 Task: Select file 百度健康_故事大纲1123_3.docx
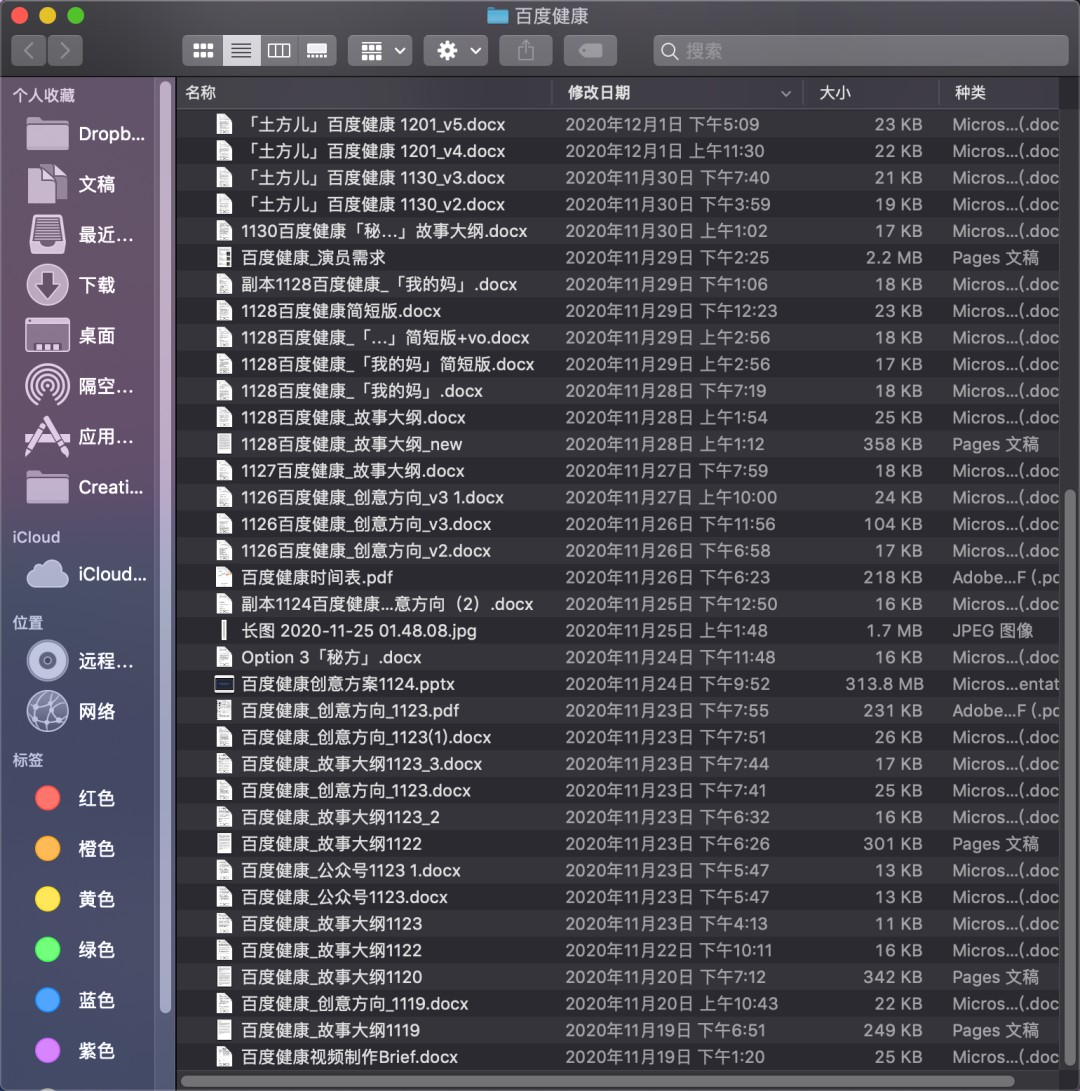(x=618, y=764)
